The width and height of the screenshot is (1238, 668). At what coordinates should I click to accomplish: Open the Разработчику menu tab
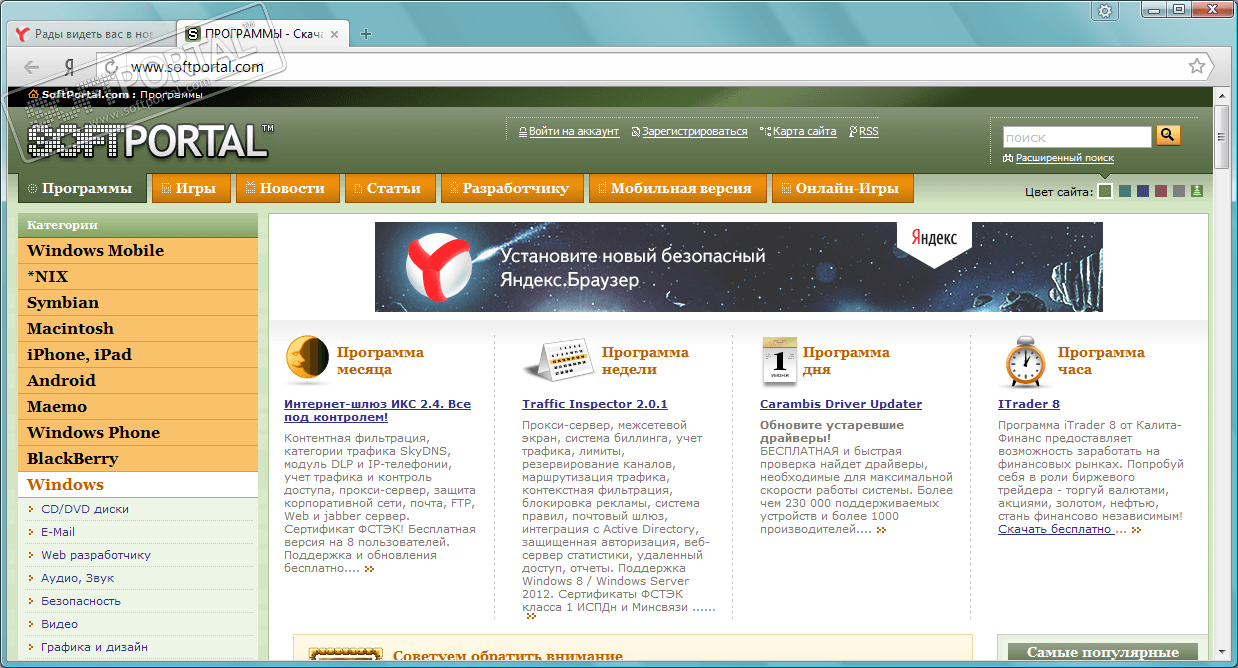(x=511, y=188)
